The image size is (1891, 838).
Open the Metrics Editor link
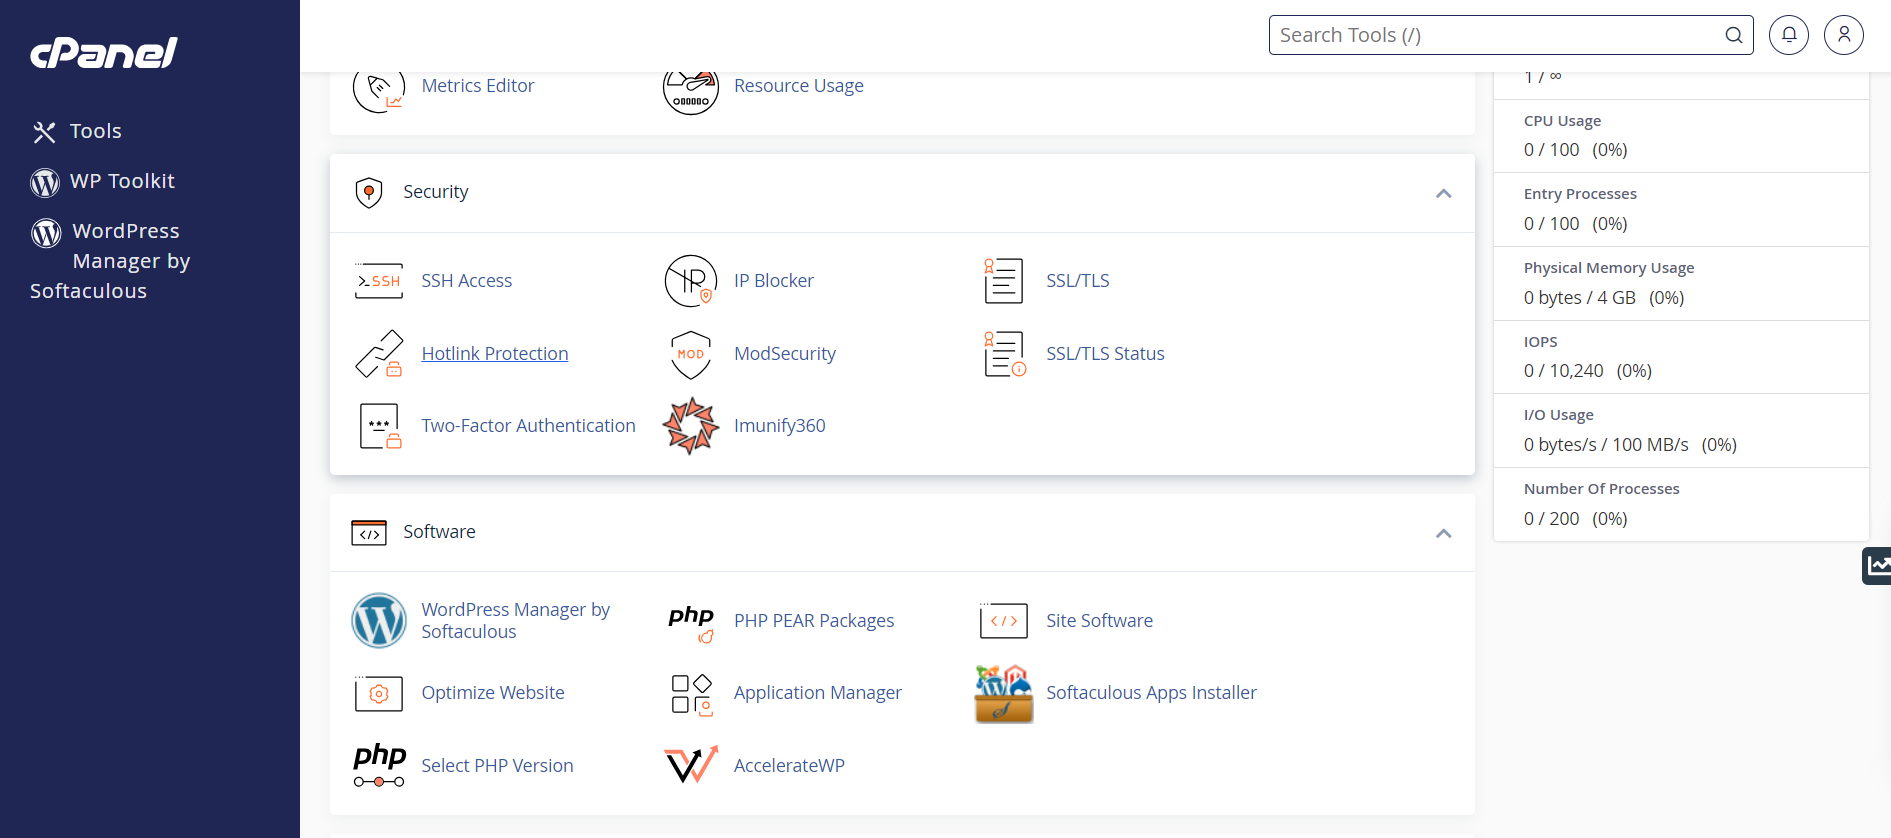click(x=478, y=86)
